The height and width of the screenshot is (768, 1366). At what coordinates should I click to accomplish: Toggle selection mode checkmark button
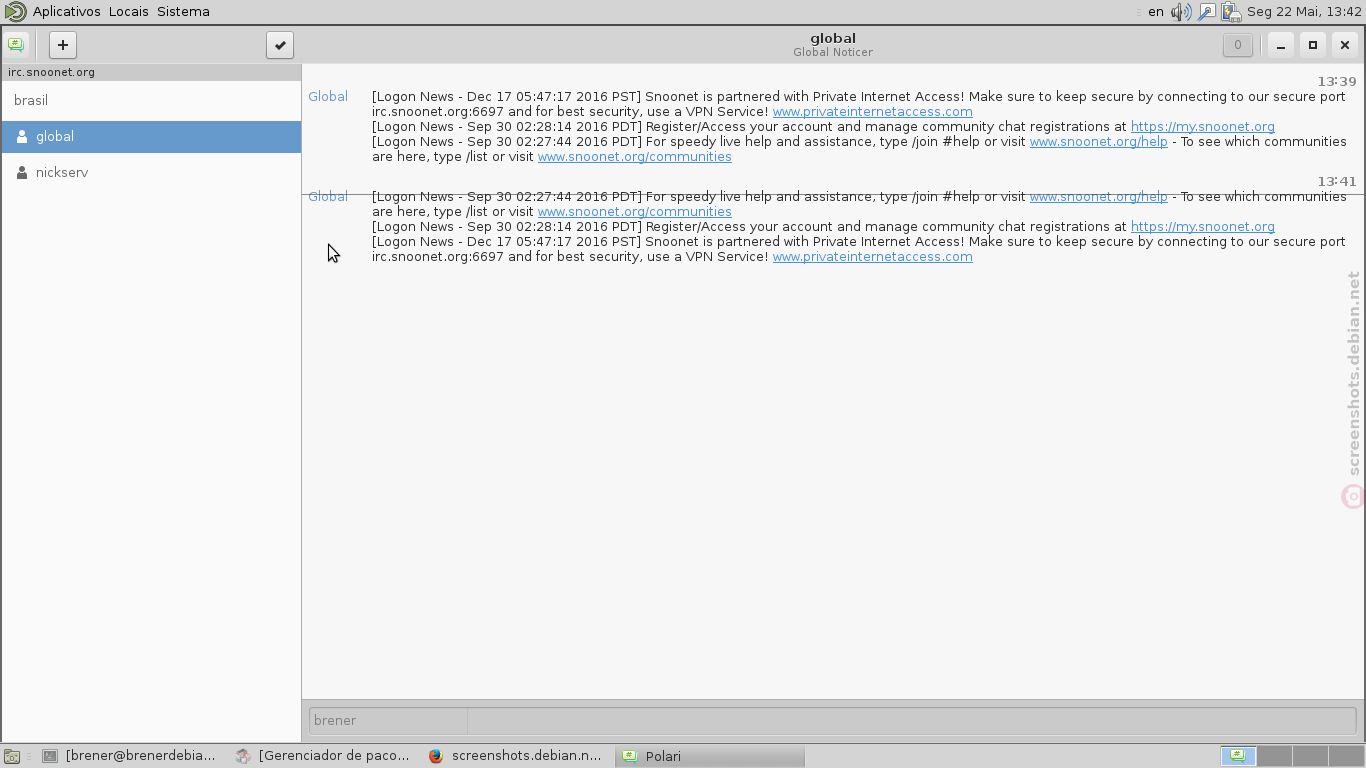click(x=280, y=45)
